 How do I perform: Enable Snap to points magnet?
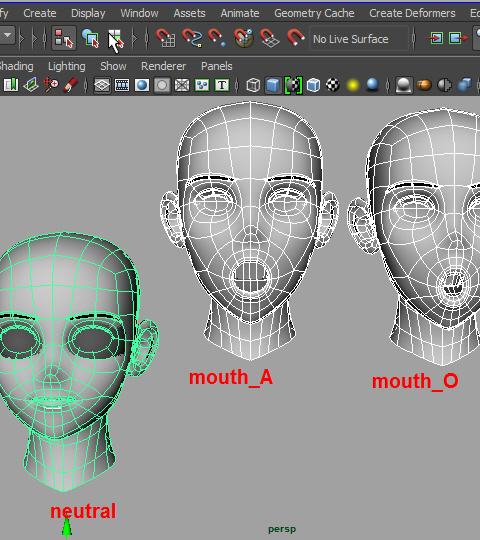[217, 38]
